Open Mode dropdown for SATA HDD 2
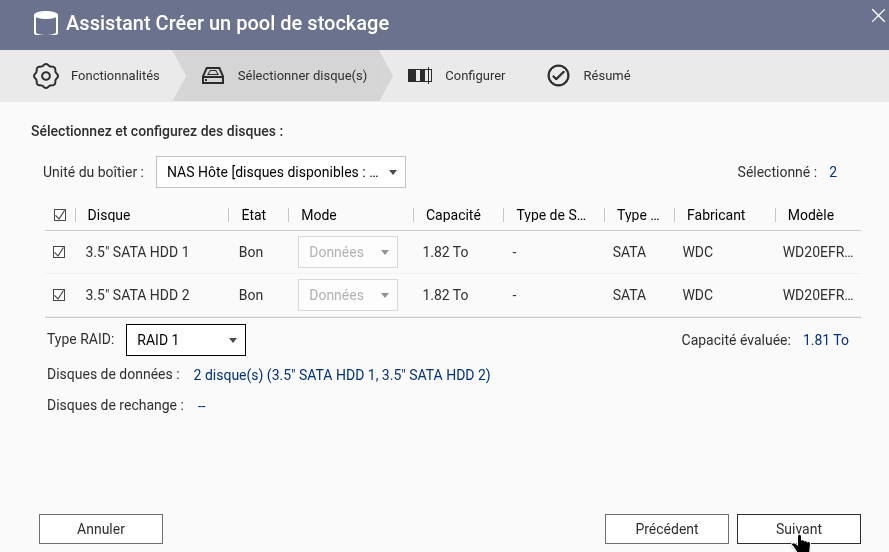889x552 pixels. pos(347,295)
